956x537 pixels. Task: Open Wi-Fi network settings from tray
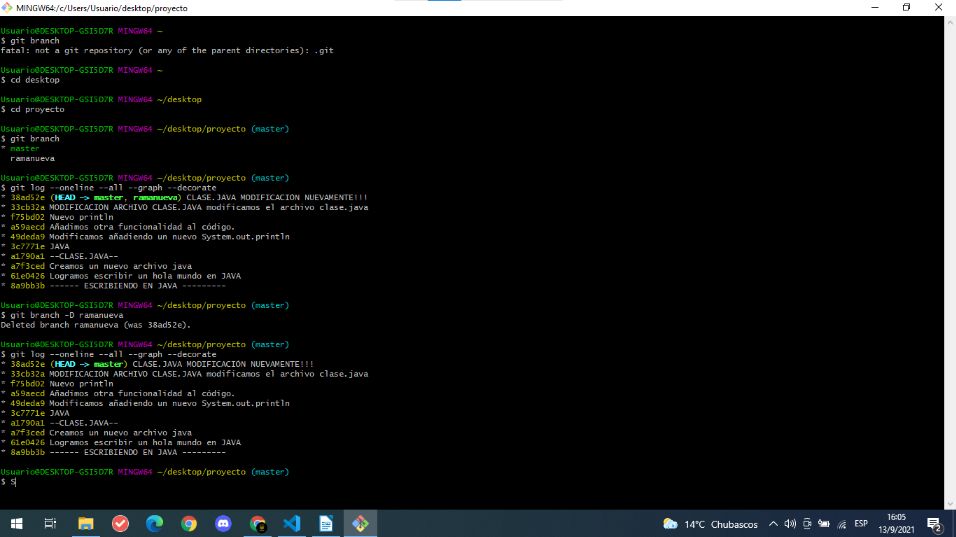[x=841, y=524]
